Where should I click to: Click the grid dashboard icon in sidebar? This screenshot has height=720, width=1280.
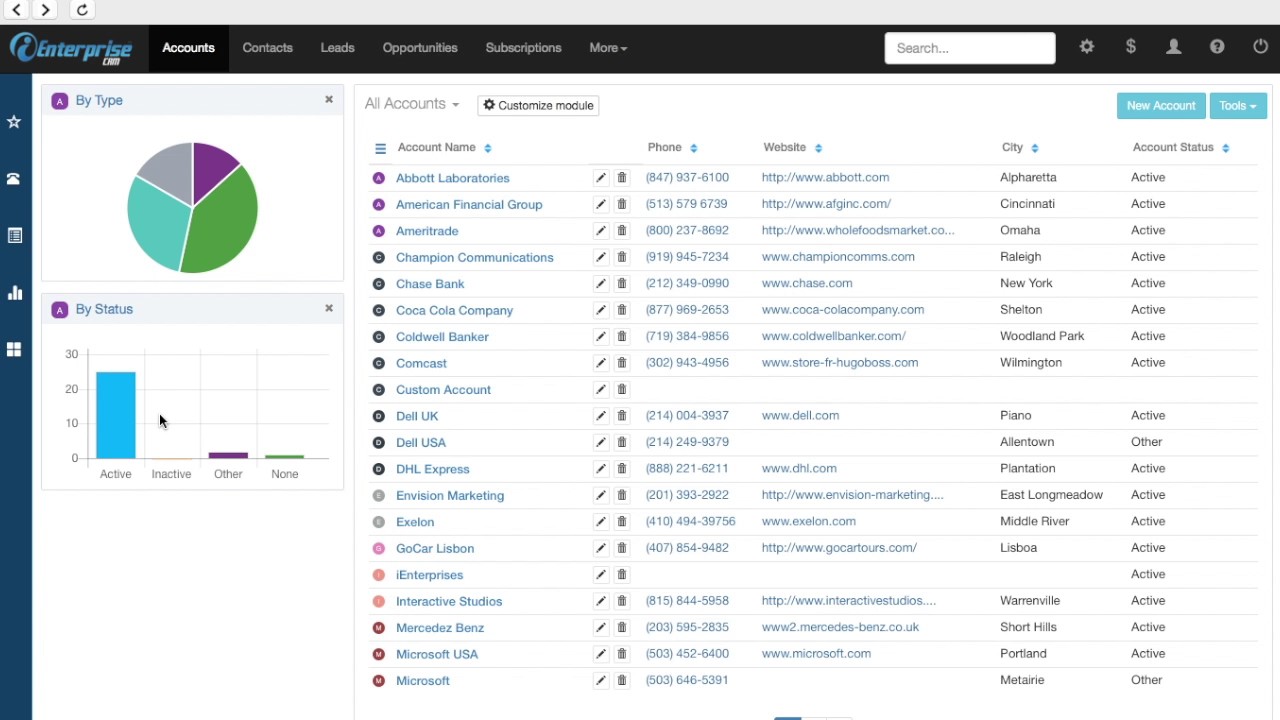point(14,350)
